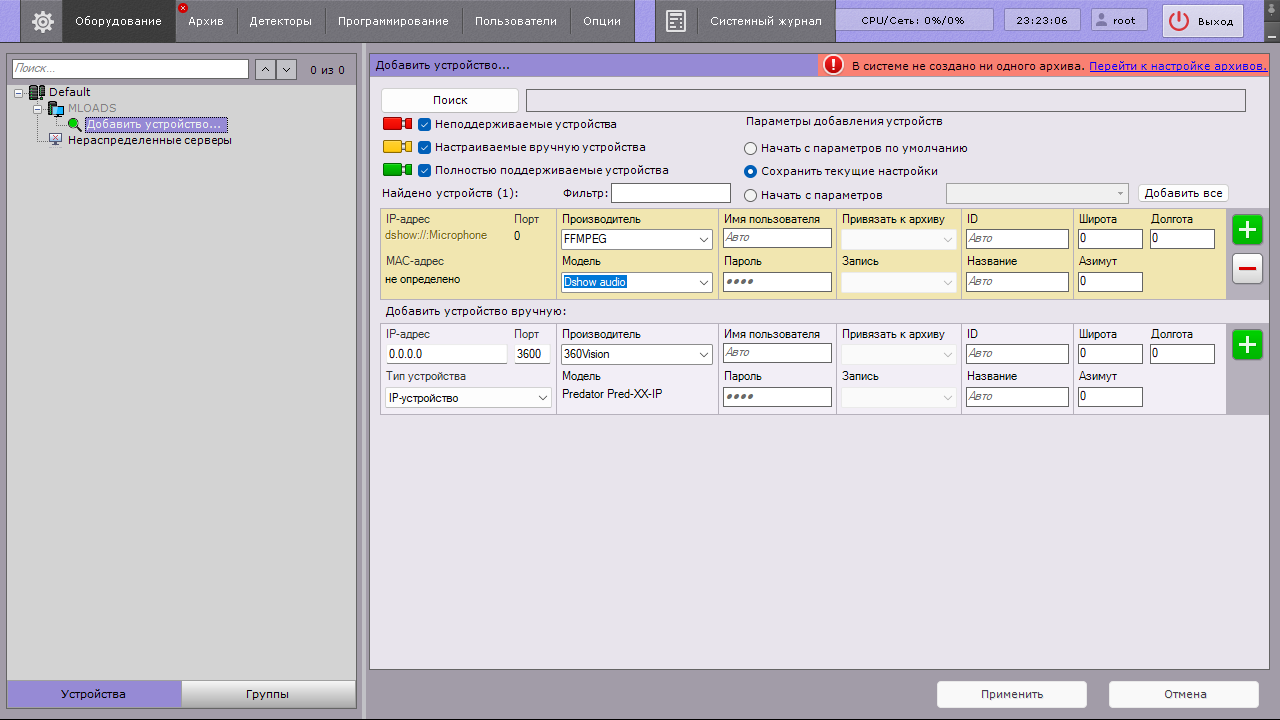Click the MLOADS computer icon
The width and height of the screenshot is (1280, 720).
(56, 108)
